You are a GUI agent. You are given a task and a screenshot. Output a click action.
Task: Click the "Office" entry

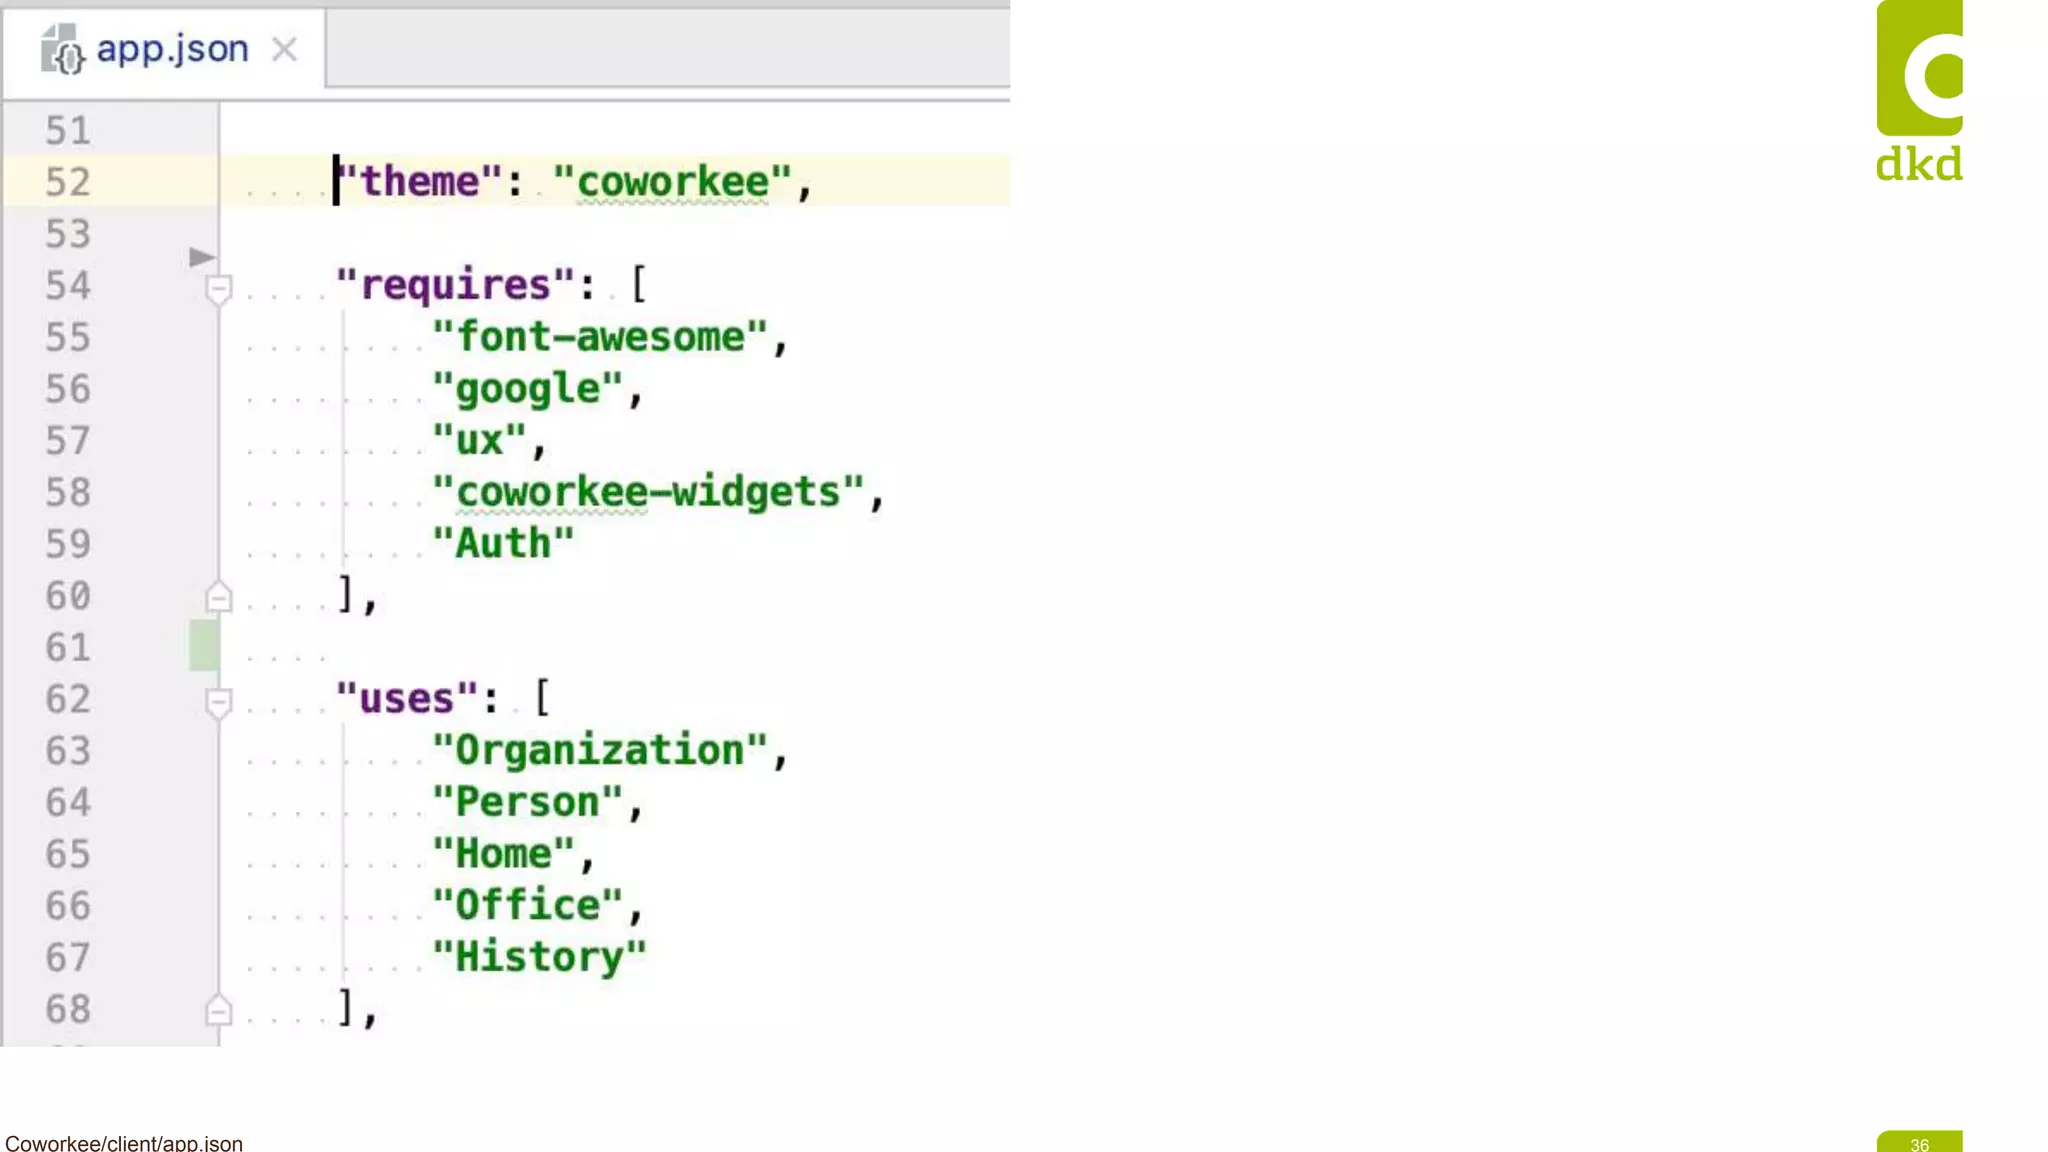coord(527,906)
